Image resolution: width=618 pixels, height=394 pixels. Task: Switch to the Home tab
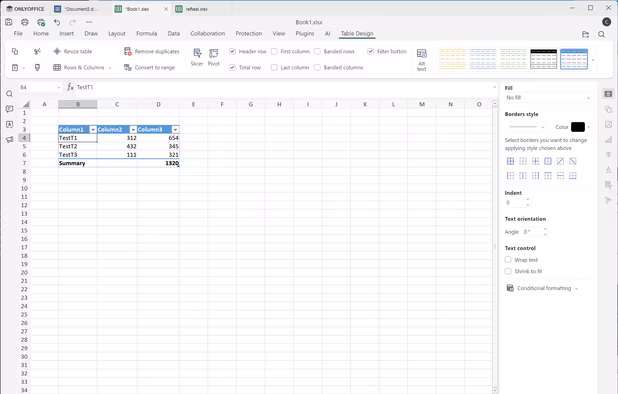(x=41, y=33)
